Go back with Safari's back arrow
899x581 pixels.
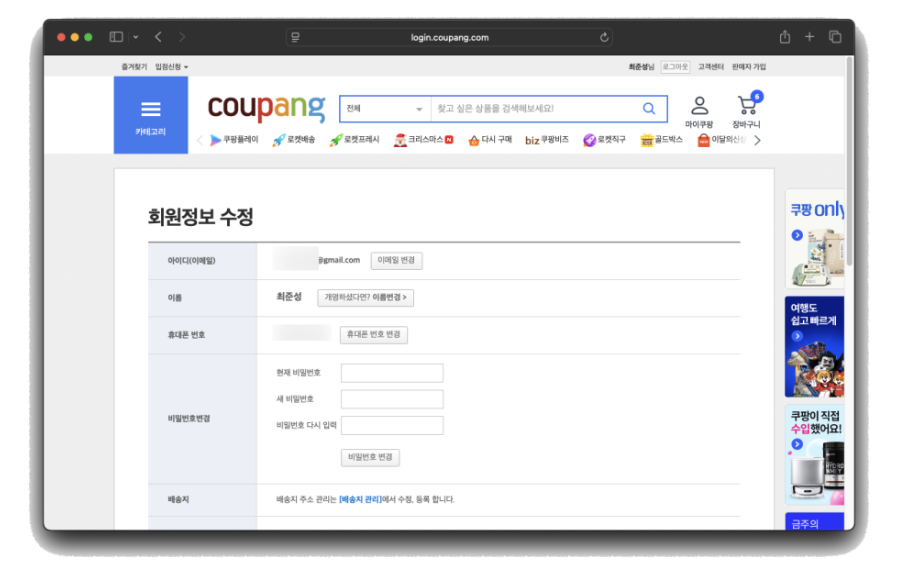tap(158, 37)
